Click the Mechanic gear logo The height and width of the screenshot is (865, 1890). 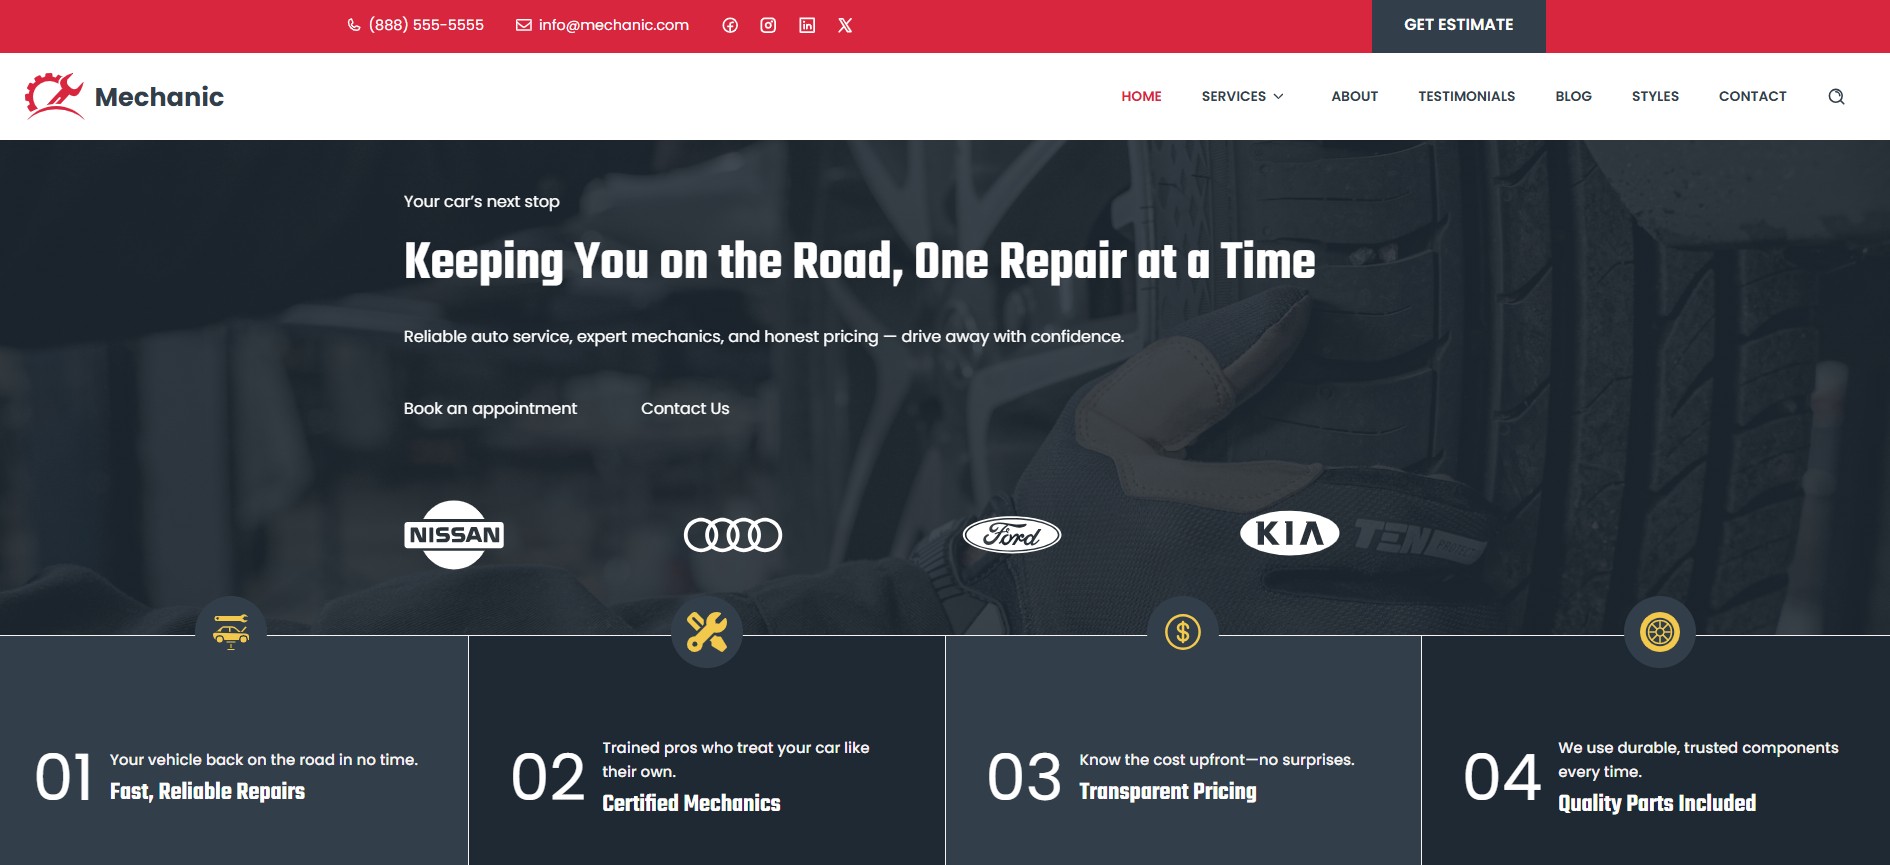pyautogui.click(x=54, y=96)
